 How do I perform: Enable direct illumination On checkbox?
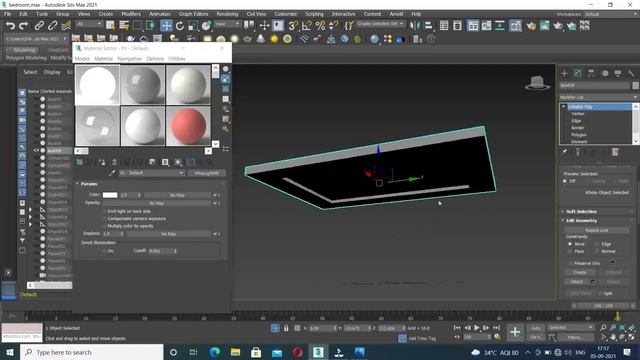pyautogui.click(x=104, y=251)
